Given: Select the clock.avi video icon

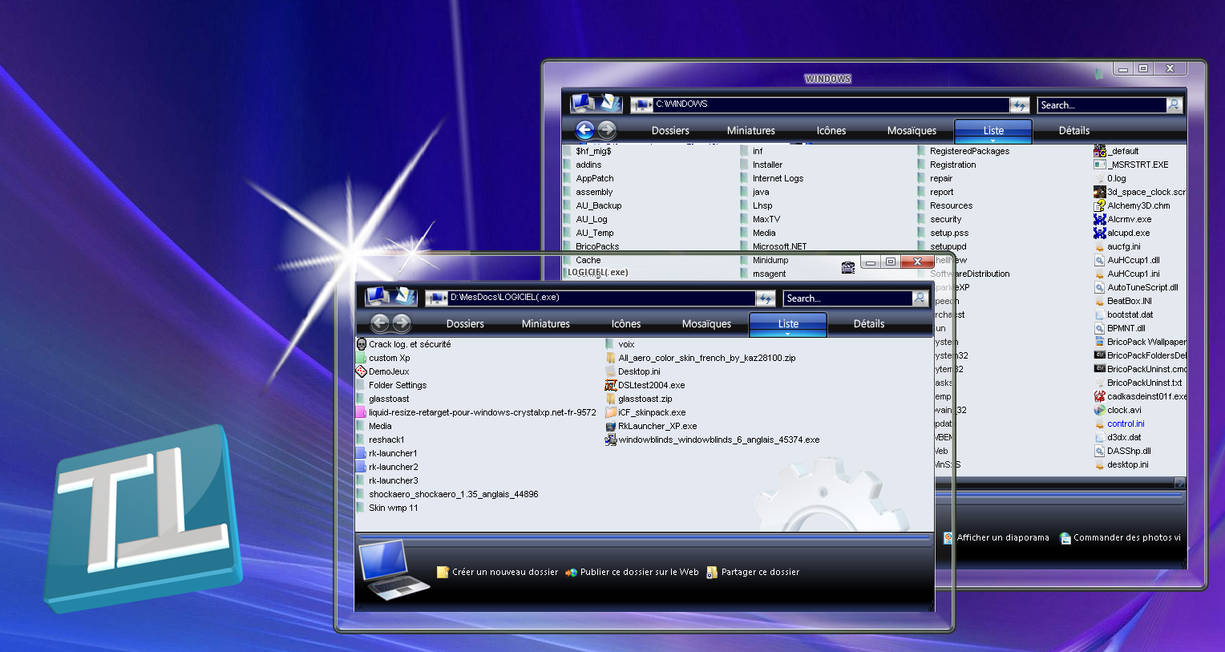Looking at the screenshot, I should [x=1099, y=410].
